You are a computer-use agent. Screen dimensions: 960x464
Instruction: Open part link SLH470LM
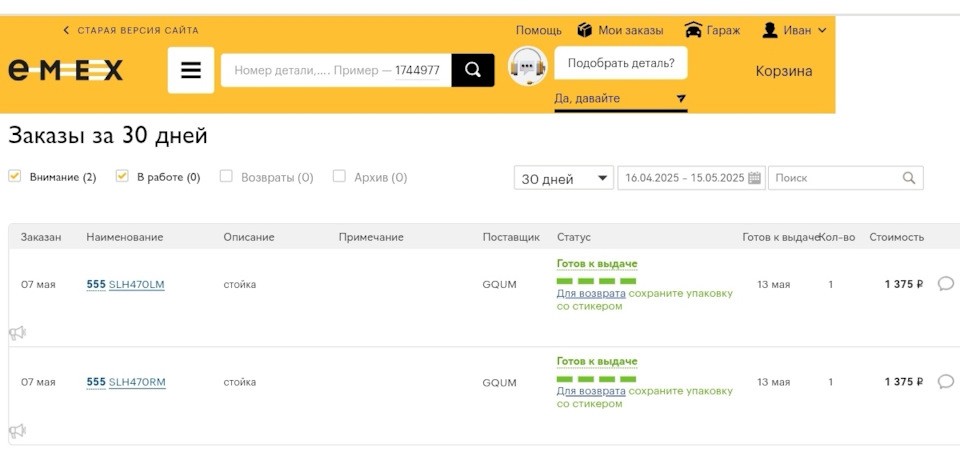[x=136, y=285]
